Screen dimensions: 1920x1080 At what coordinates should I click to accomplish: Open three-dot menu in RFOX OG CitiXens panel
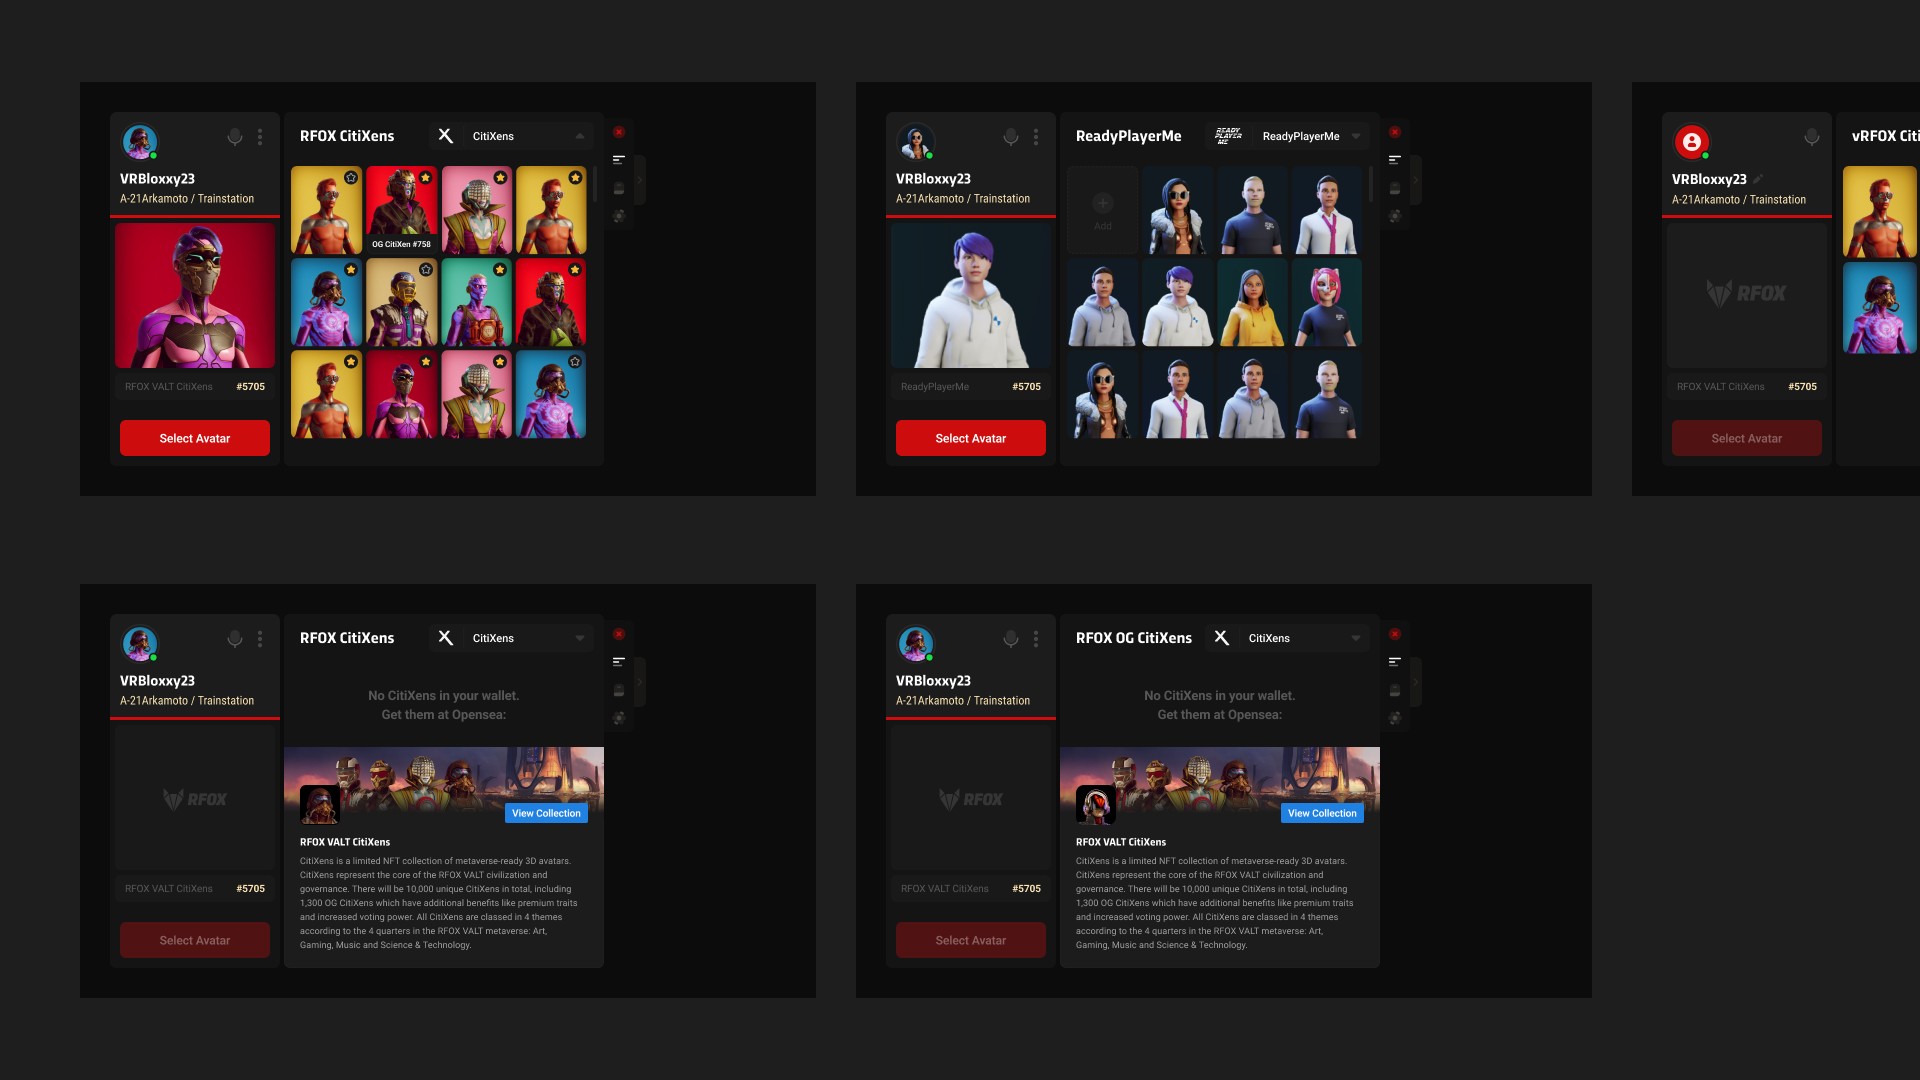[1036, 639]
